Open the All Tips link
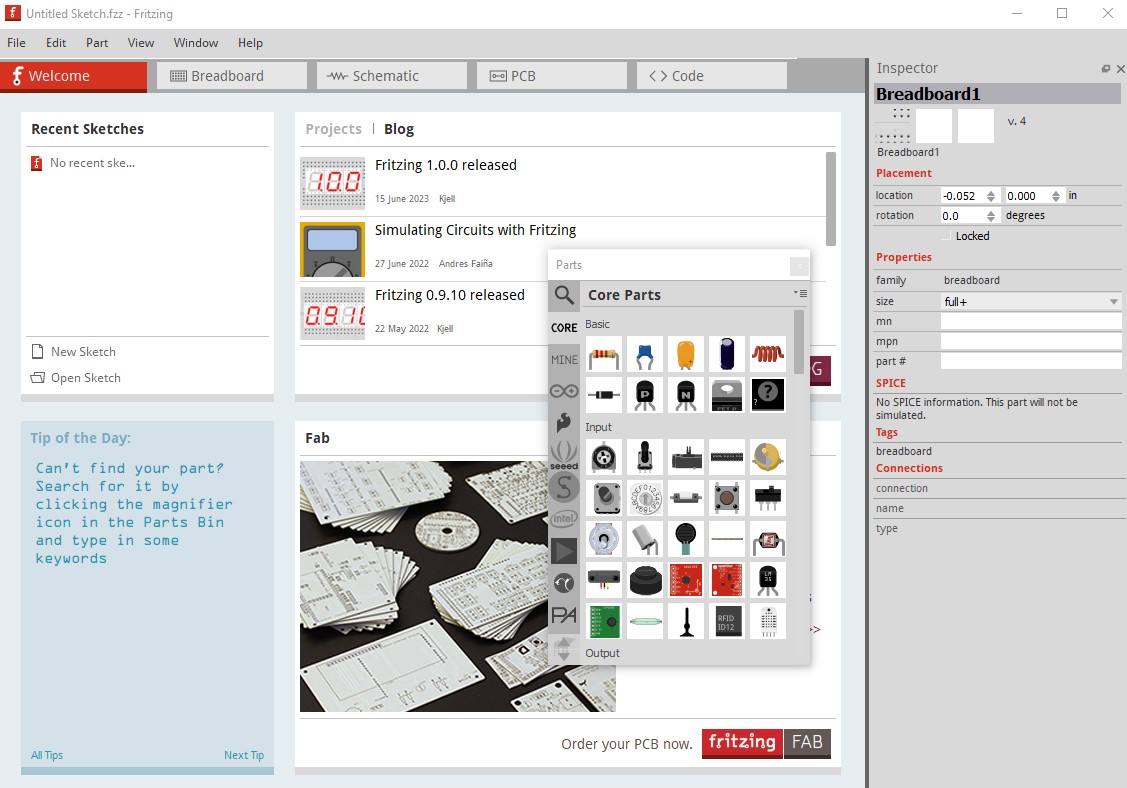The height and width of the screenshot is (788, 1127). [47, 755]
